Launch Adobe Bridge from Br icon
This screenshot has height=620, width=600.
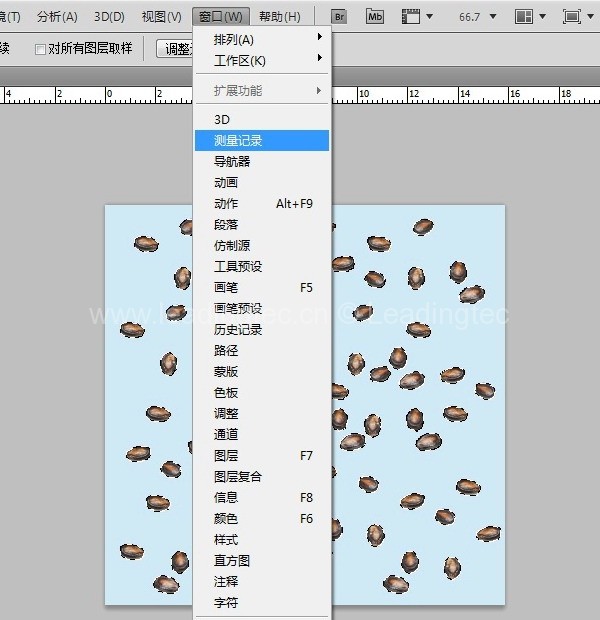coord(340,17)
